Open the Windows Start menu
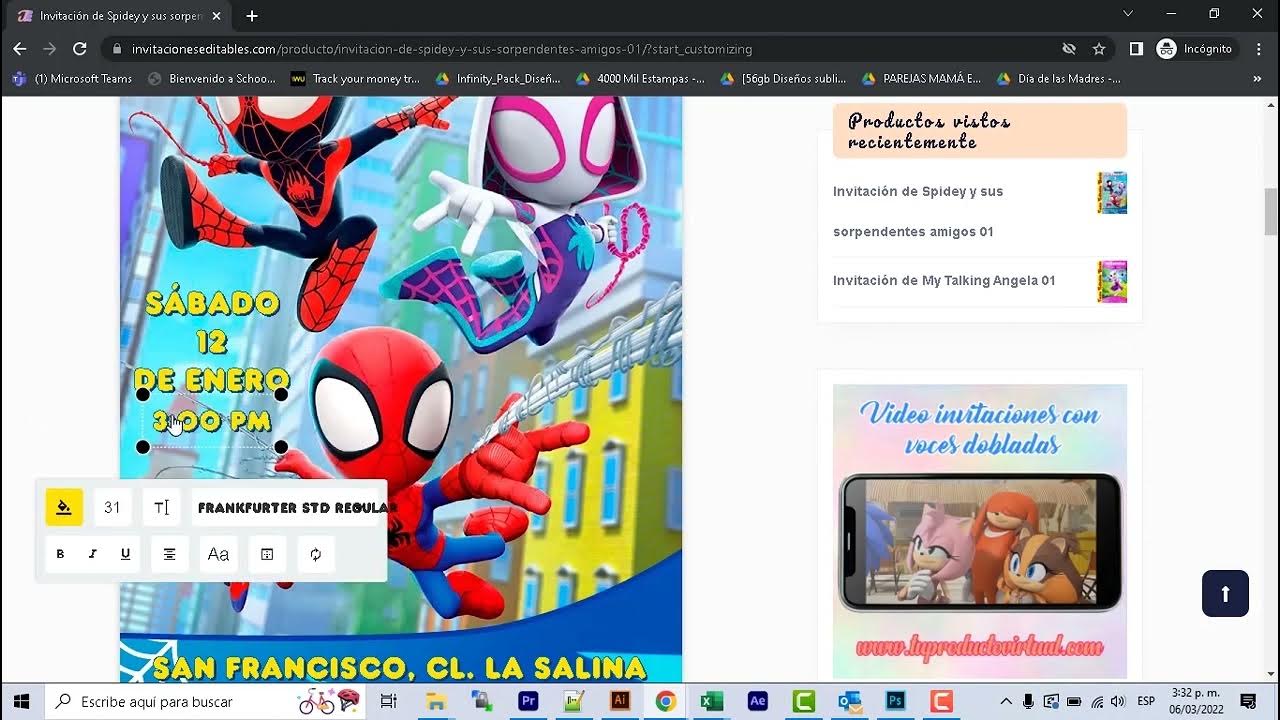The height and width of the screenshot is (720, 1280). point(20,701)
